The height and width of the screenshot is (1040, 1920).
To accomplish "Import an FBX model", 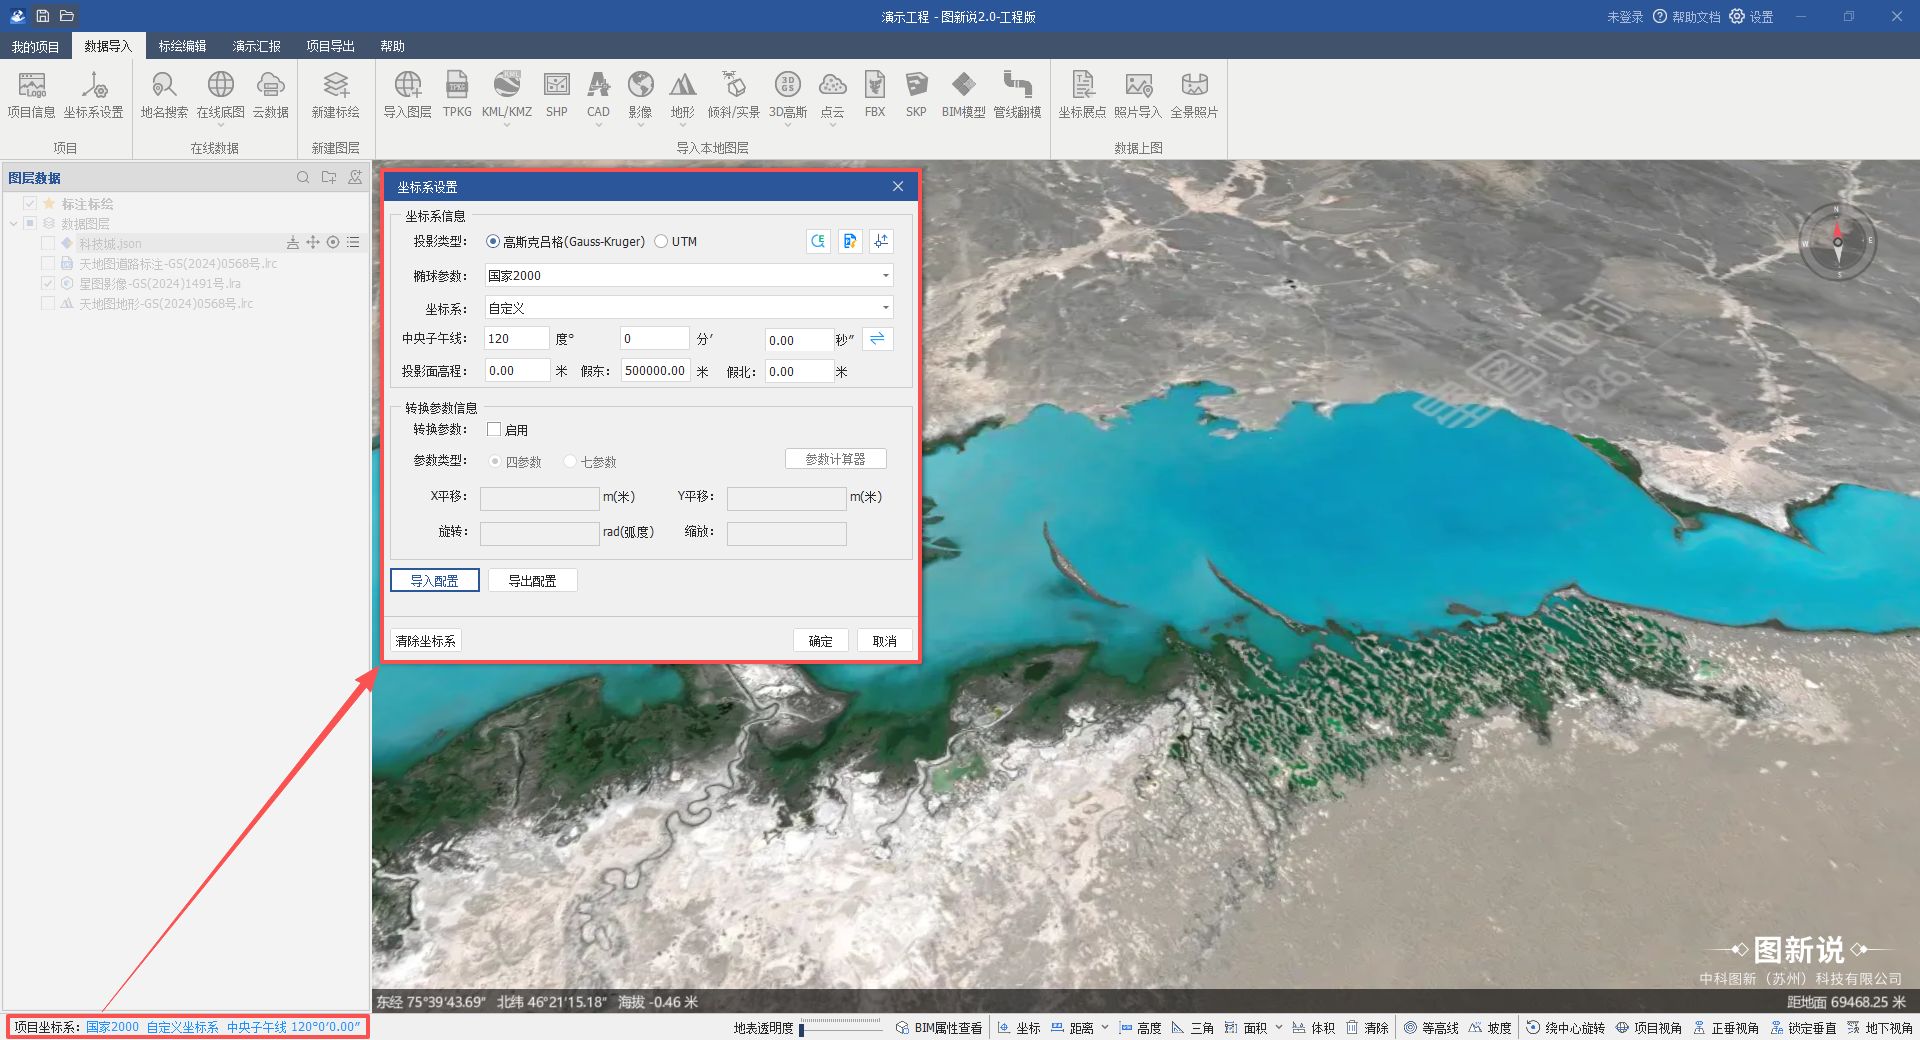I will [875, 96].
